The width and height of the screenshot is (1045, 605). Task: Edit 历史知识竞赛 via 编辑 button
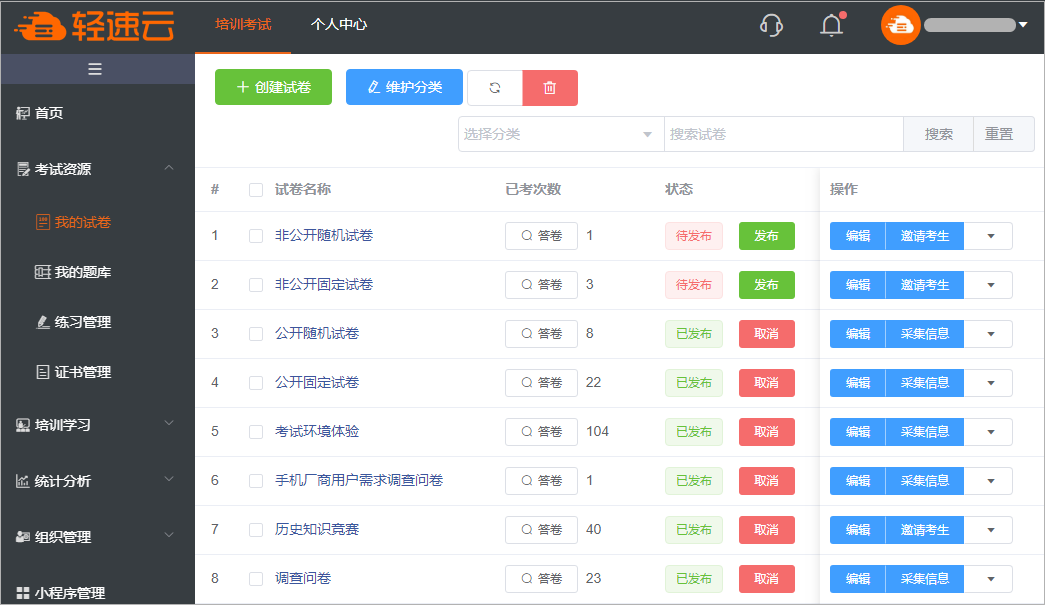(858, 530)
